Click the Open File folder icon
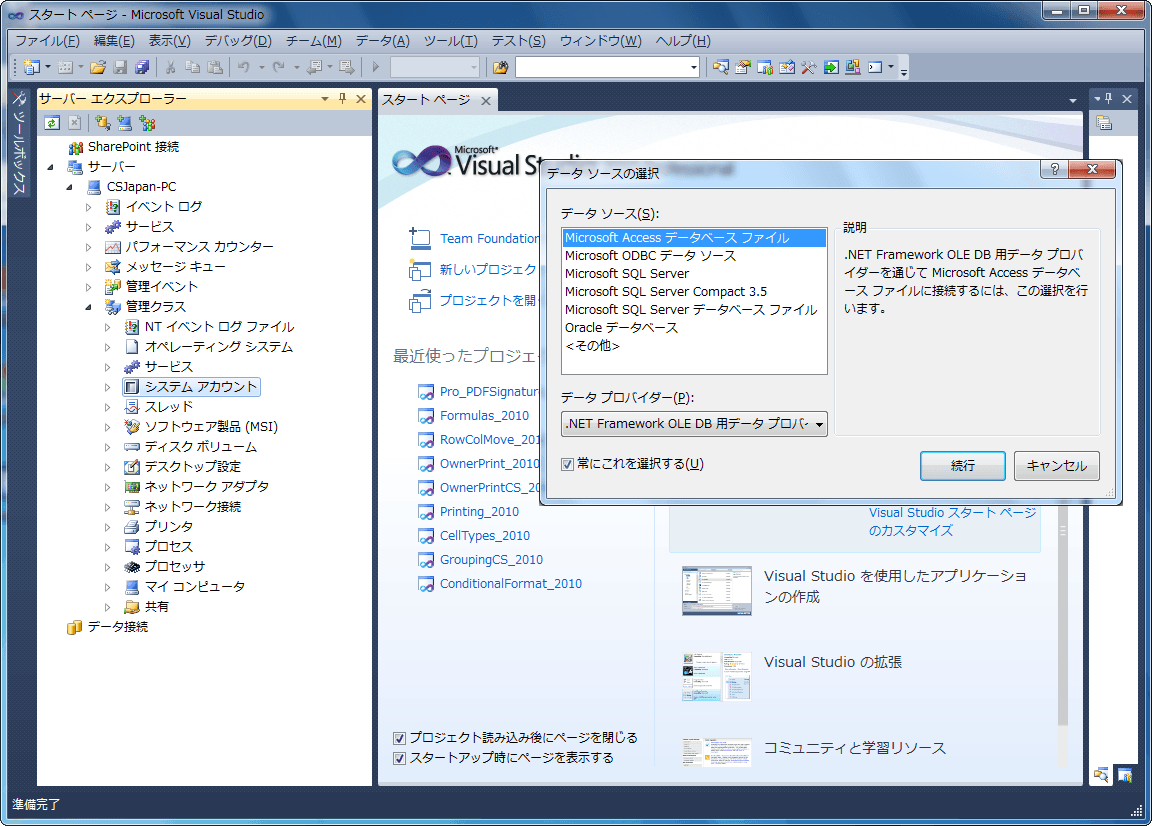This screenshot has height=826, width=1152. click(98, 68)
